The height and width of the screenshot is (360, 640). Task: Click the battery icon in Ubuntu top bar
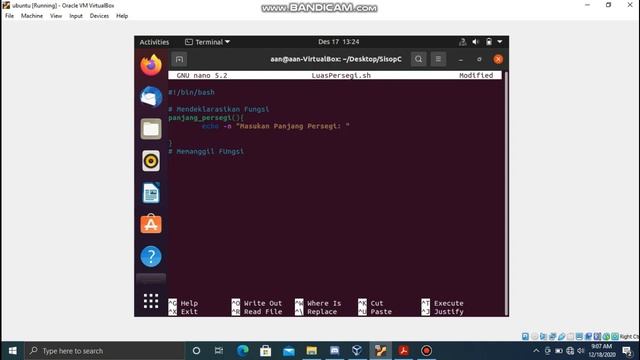(489, 42)
